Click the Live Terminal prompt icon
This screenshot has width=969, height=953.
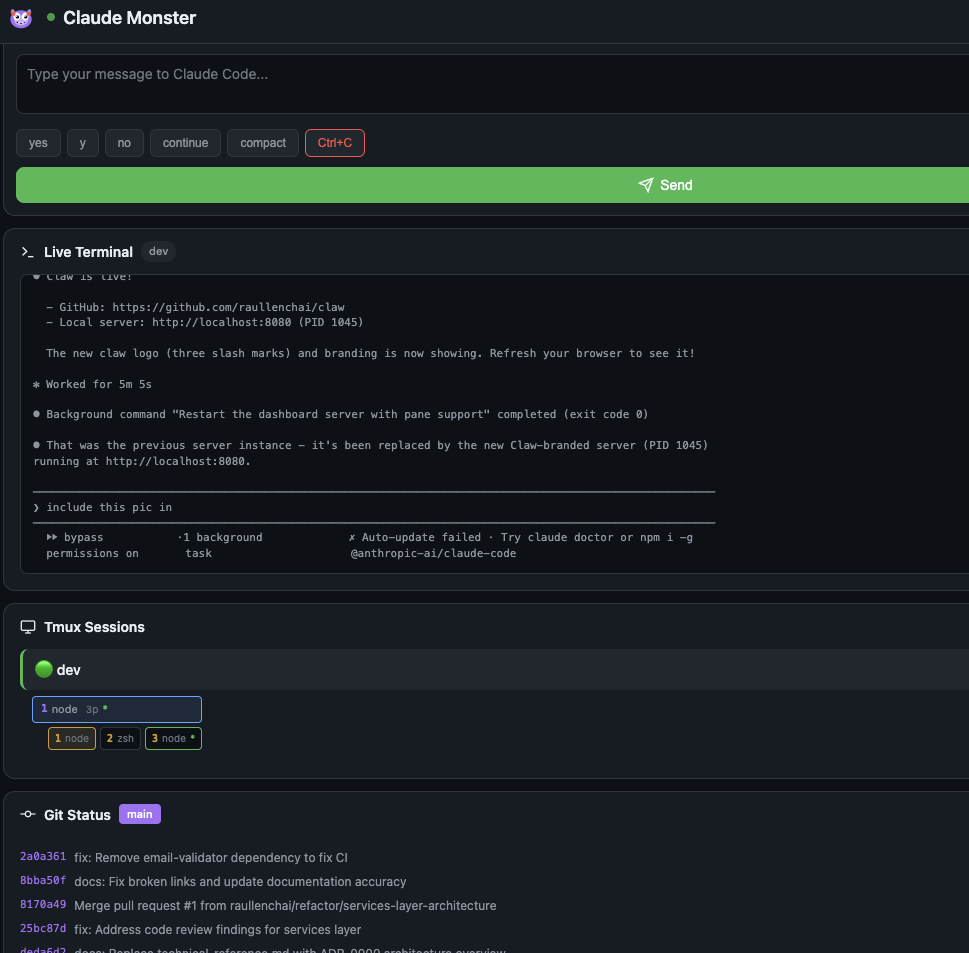27,252
